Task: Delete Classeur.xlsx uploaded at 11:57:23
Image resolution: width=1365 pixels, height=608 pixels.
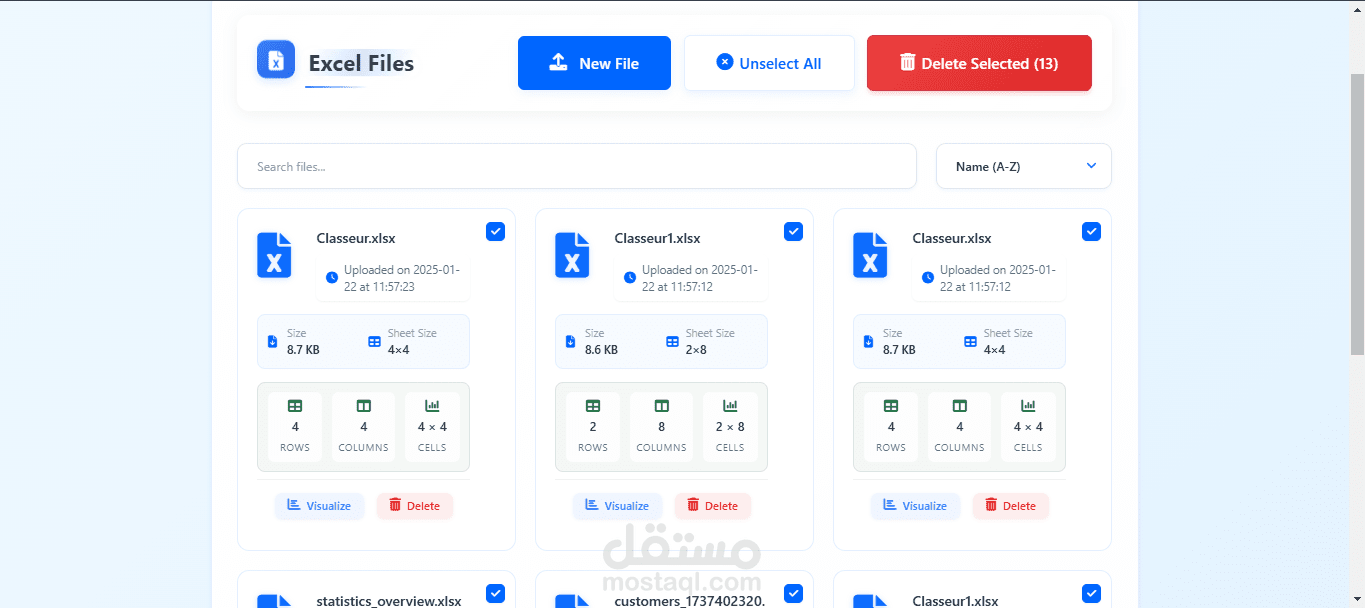Action: pyautogui.click(x=415, y=506)
